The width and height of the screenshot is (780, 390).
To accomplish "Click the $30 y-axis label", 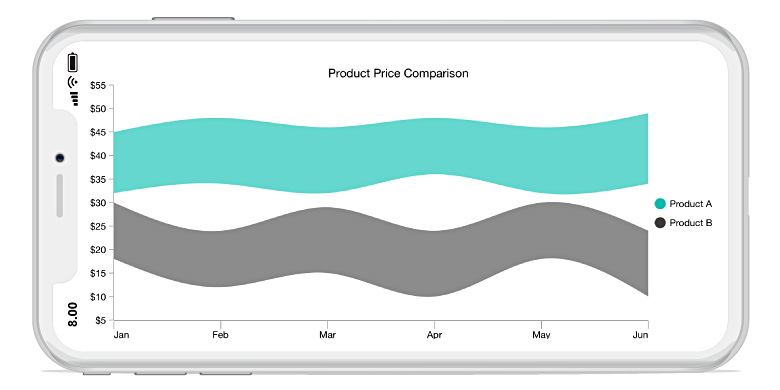I will click(x=98, y=203).
